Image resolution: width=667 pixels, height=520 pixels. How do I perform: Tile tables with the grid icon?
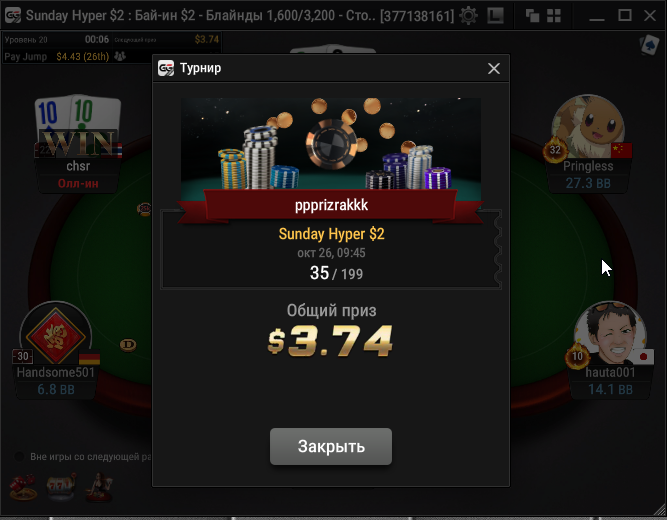point(554,16)
